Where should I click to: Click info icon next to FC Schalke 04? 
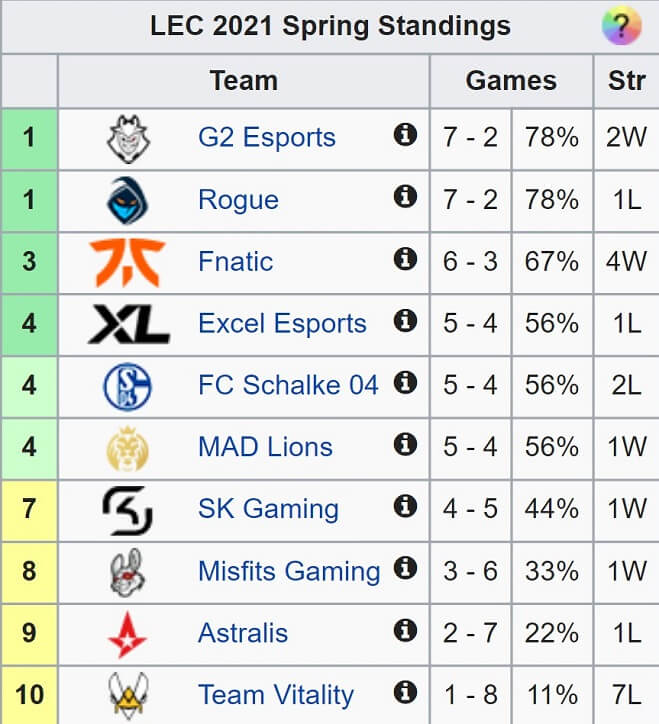coord(405,382)
